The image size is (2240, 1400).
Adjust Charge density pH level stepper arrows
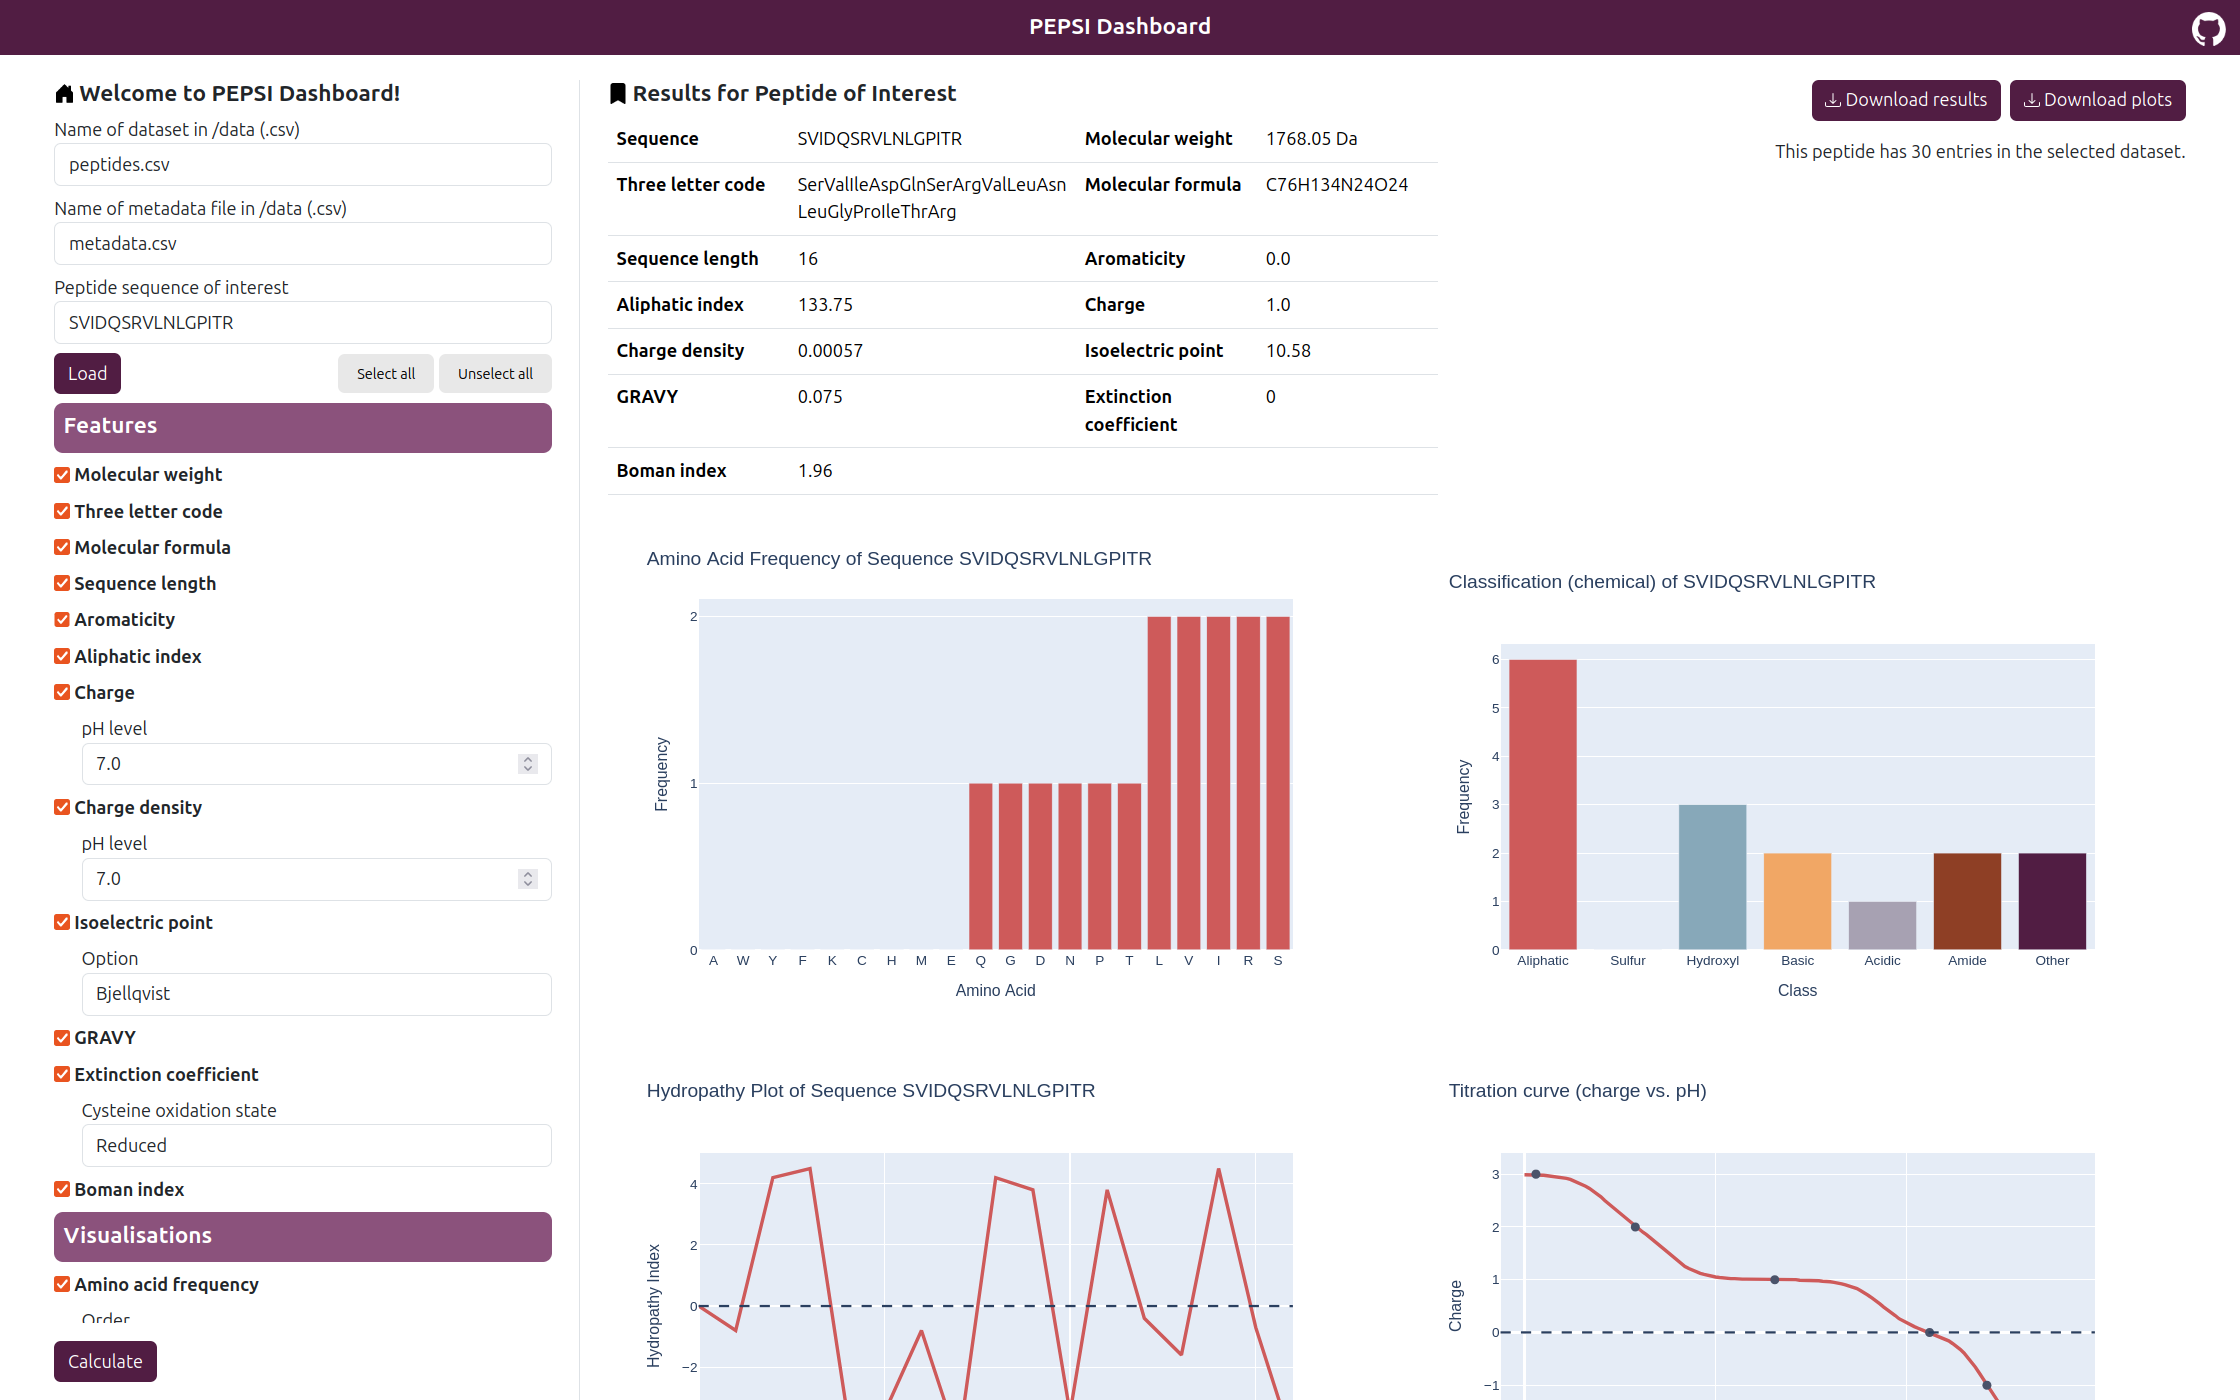(x=528, y=879)
